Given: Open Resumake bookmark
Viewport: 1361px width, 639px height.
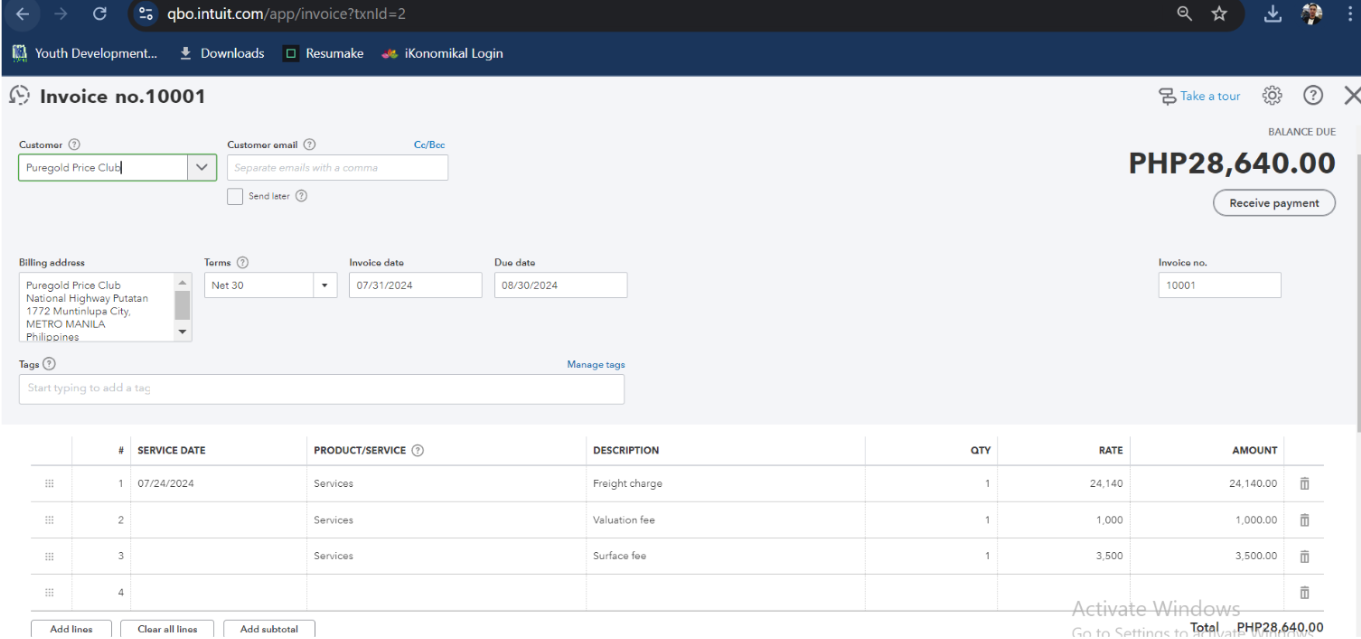Looking at the screenshot, I should (322, 53).
